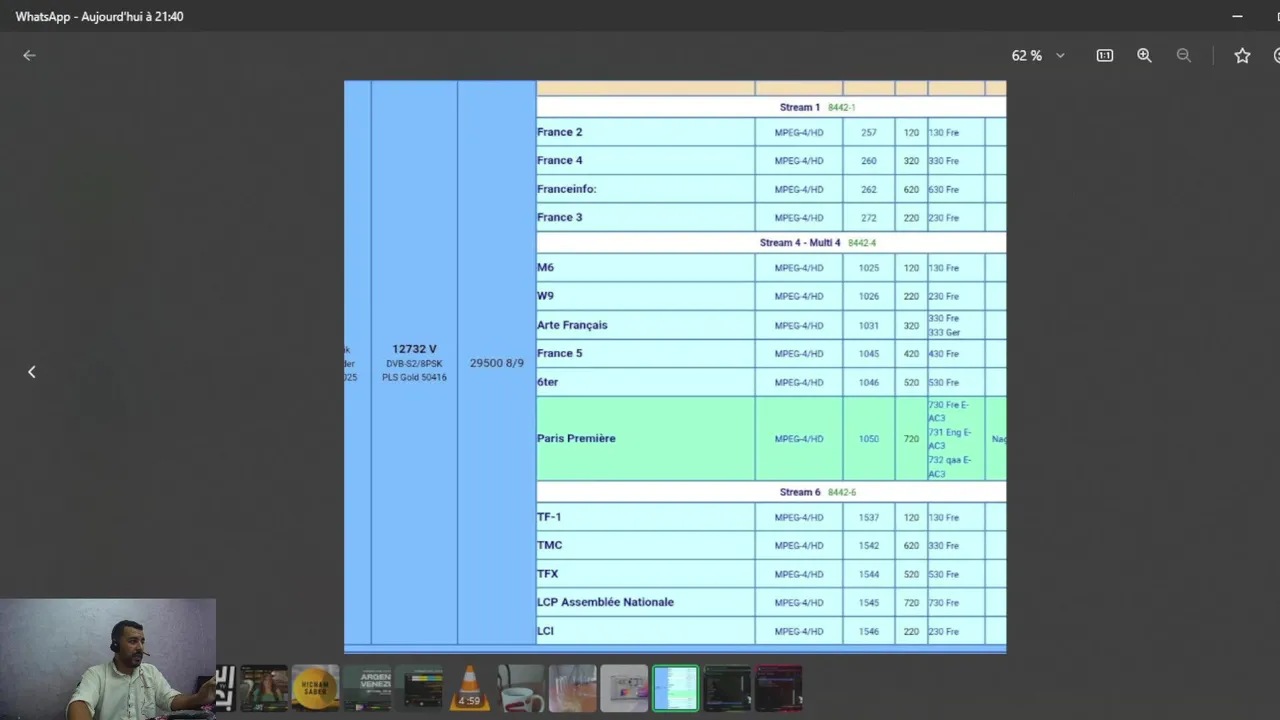
Task: Click the 8442-4 stream ID link
Action: [861, 243]
